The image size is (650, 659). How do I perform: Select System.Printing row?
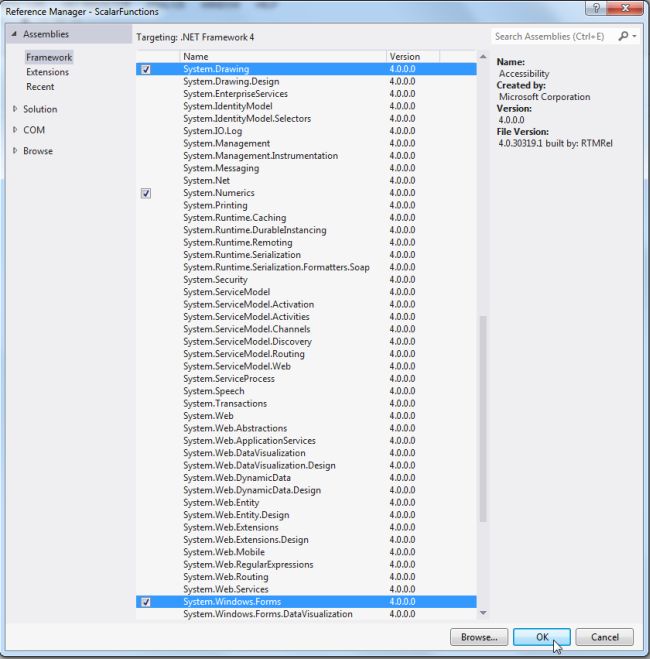click(x=306, y=206)
